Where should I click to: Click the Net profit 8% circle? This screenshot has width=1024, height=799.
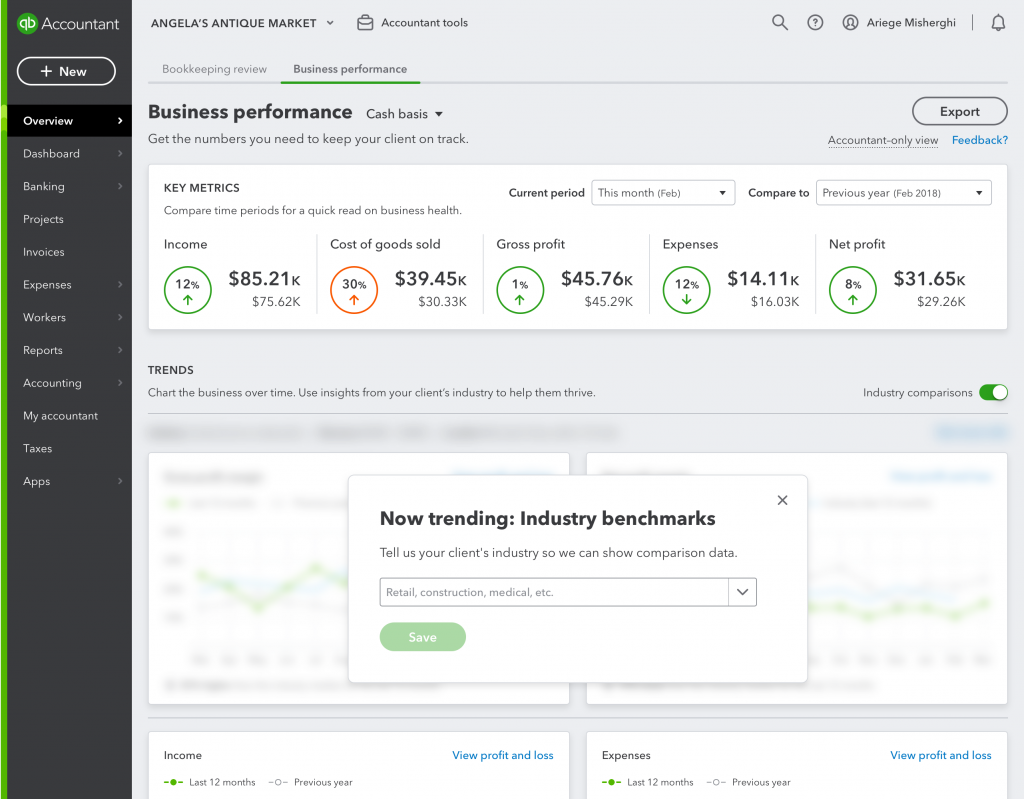[853, 290]
